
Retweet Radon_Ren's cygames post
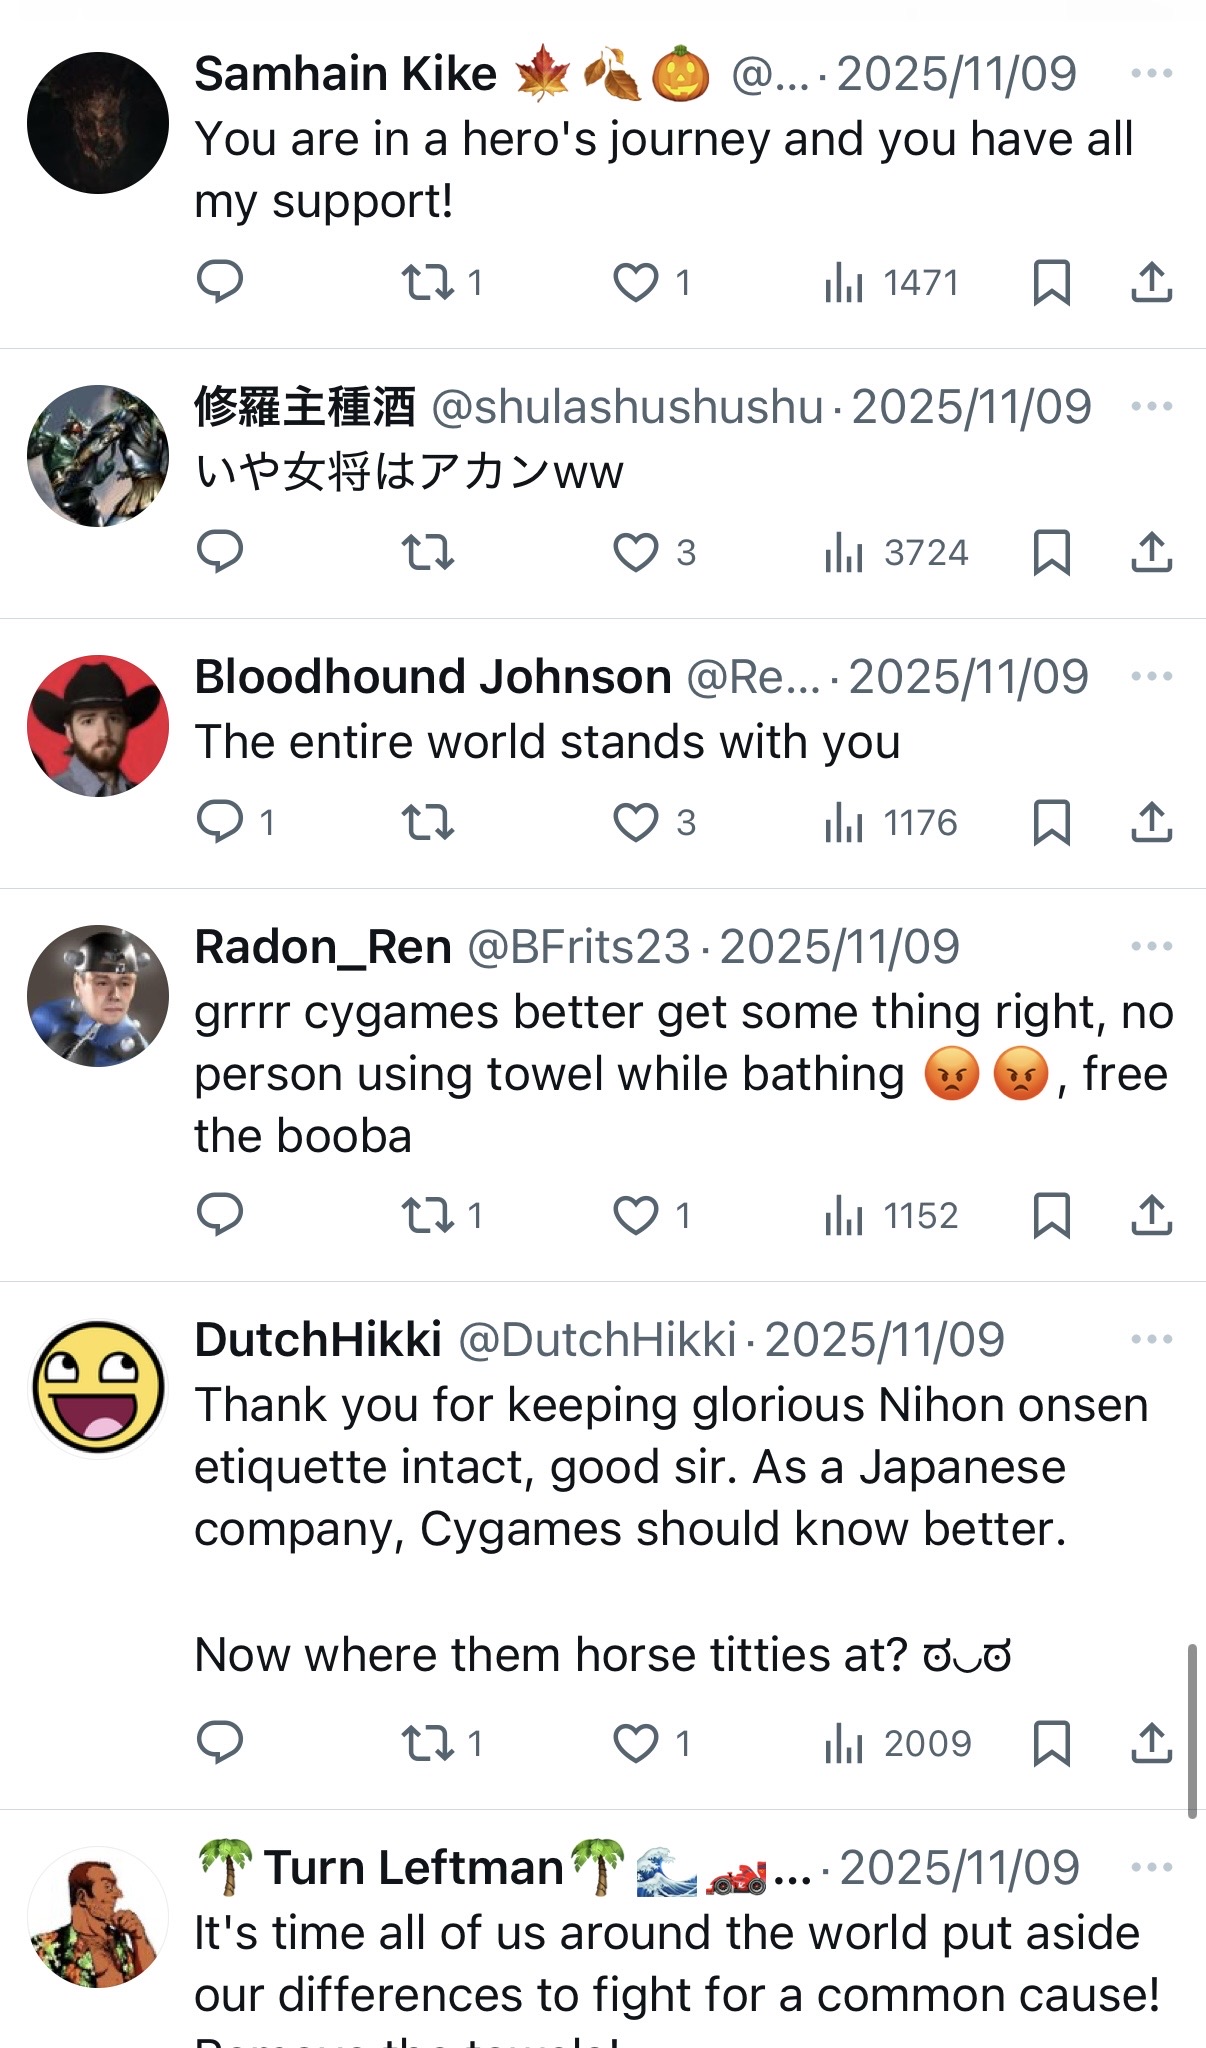click(x=428, y=1216)
